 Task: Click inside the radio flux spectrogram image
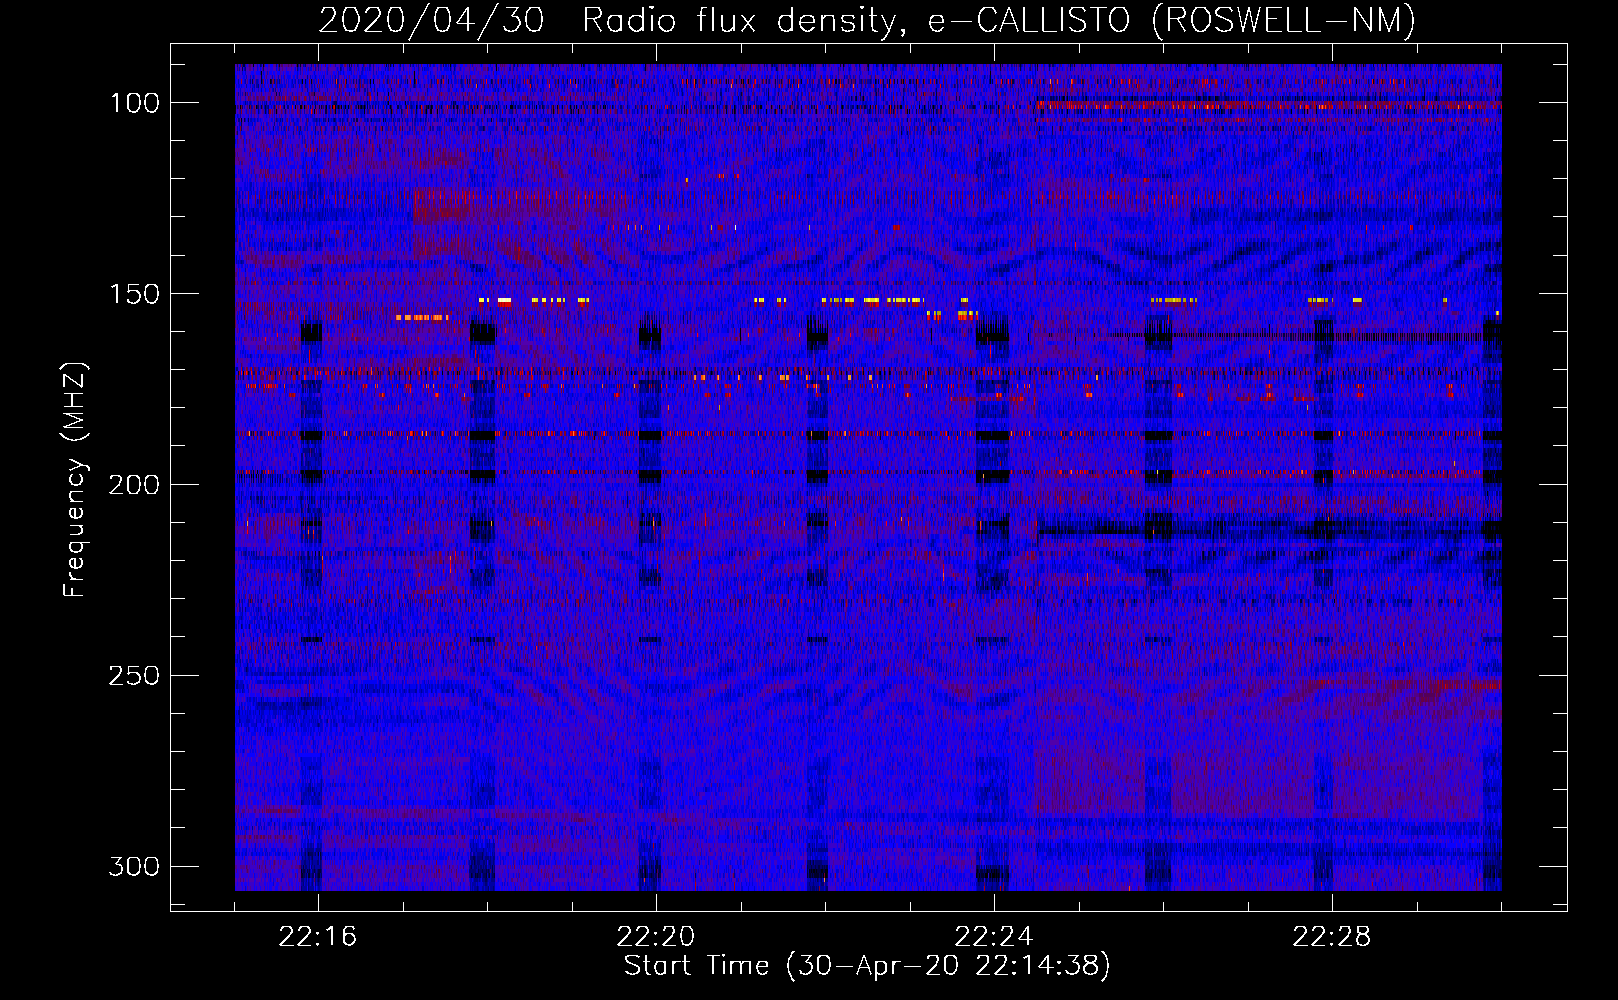tap(868, 477)
